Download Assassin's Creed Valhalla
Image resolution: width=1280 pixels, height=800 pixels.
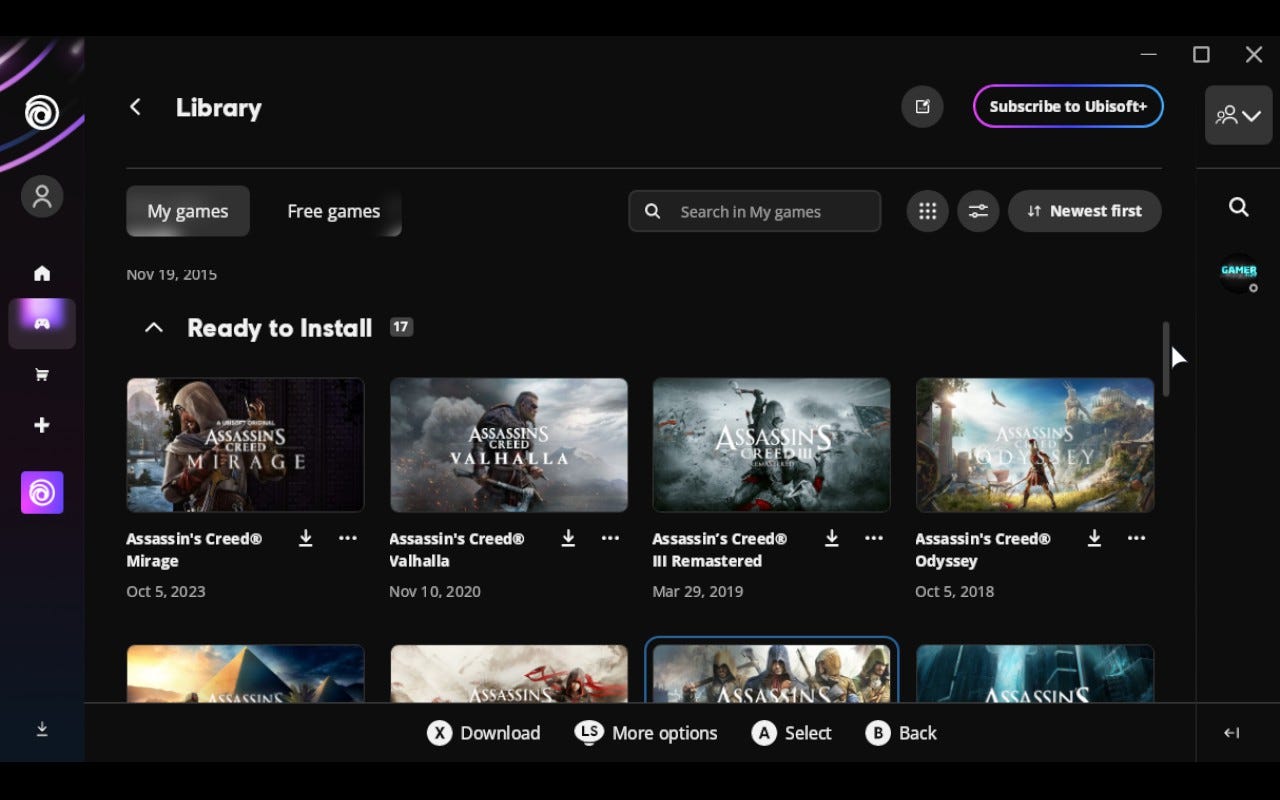coord(568,538)
